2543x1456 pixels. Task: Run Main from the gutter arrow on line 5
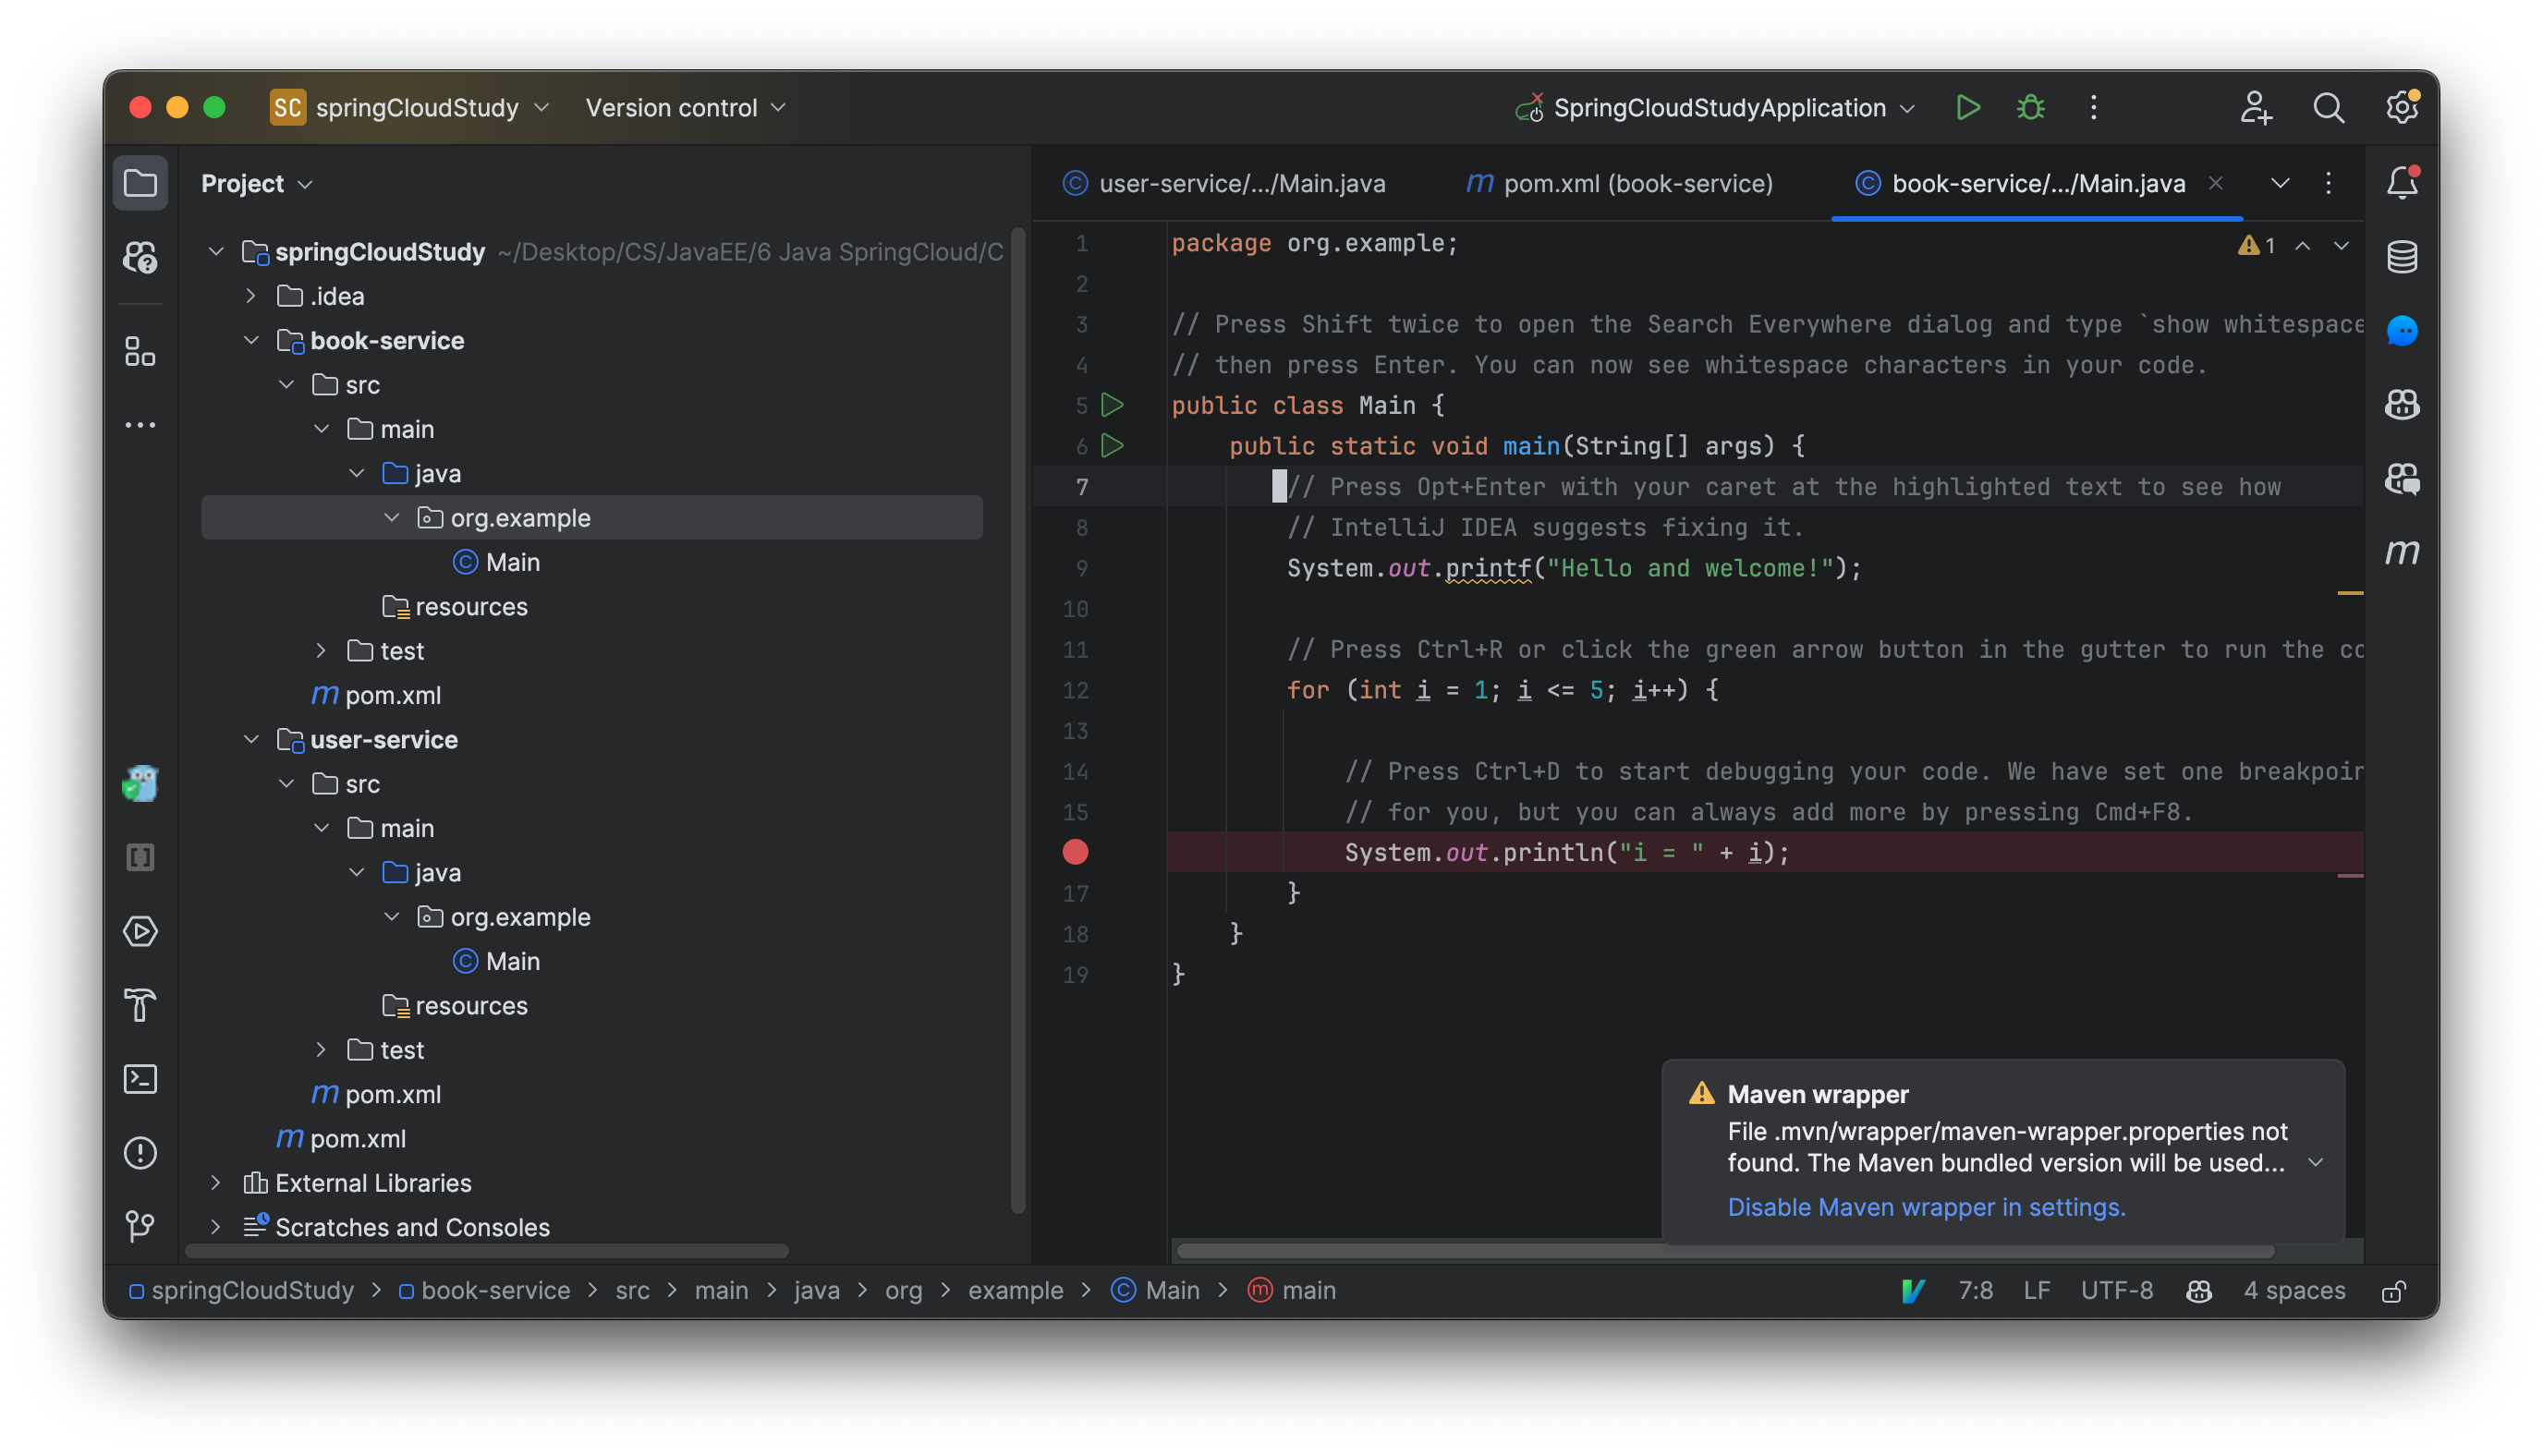click(1112, 405)
